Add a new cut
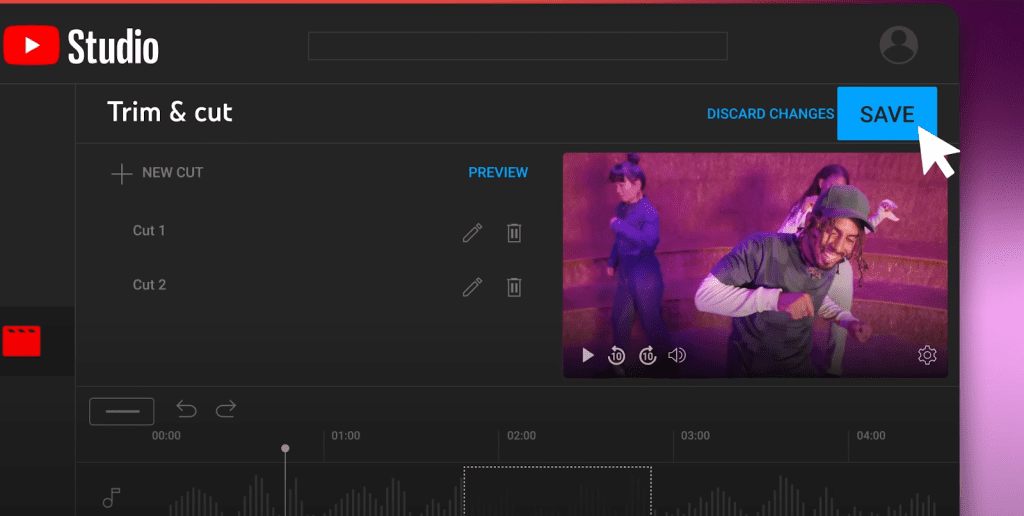Viewport: 1024px width, 516px height. click(x=157, y=173)
